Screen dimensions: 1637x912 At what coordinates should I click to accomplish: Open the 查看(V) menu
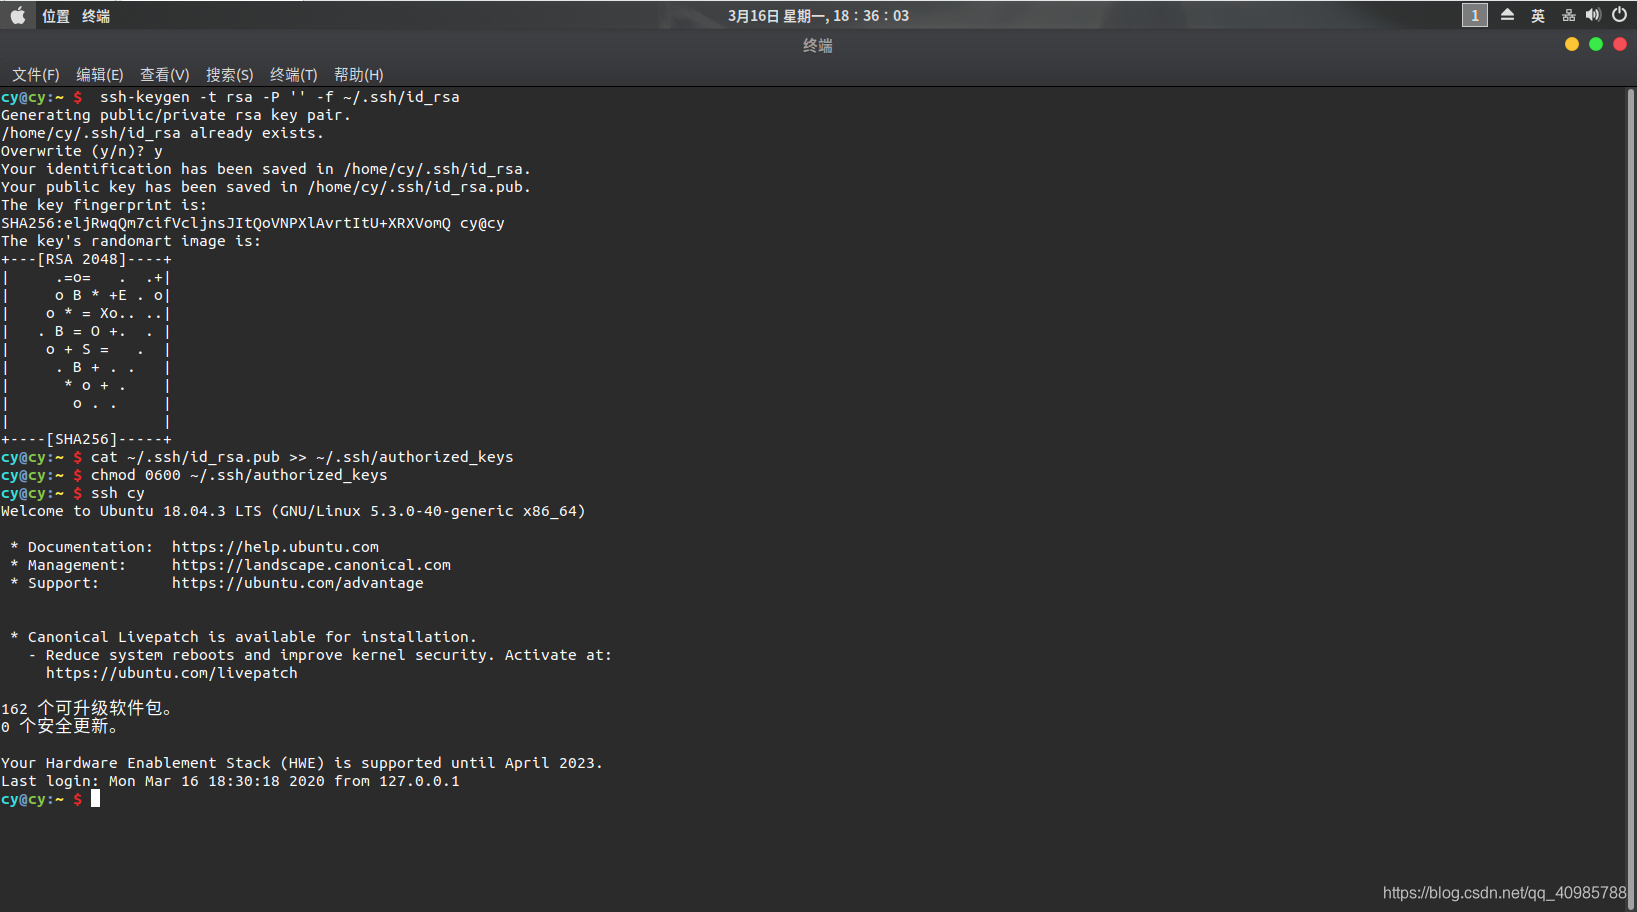[x=165, y=75]
